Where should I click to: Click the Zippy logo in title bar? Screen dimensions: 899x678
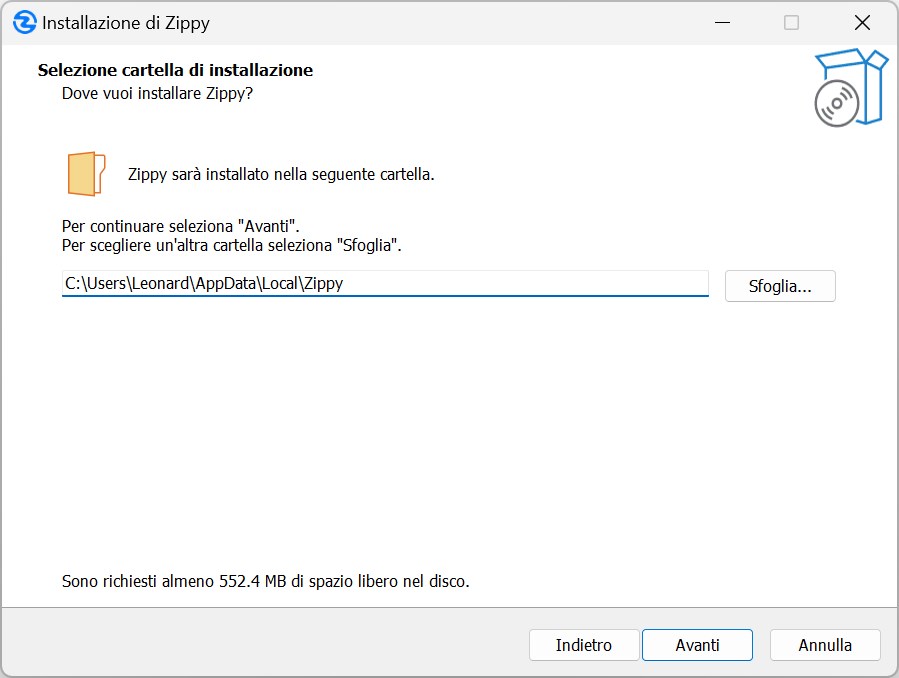pyautogui.click(x=25, y=23)
